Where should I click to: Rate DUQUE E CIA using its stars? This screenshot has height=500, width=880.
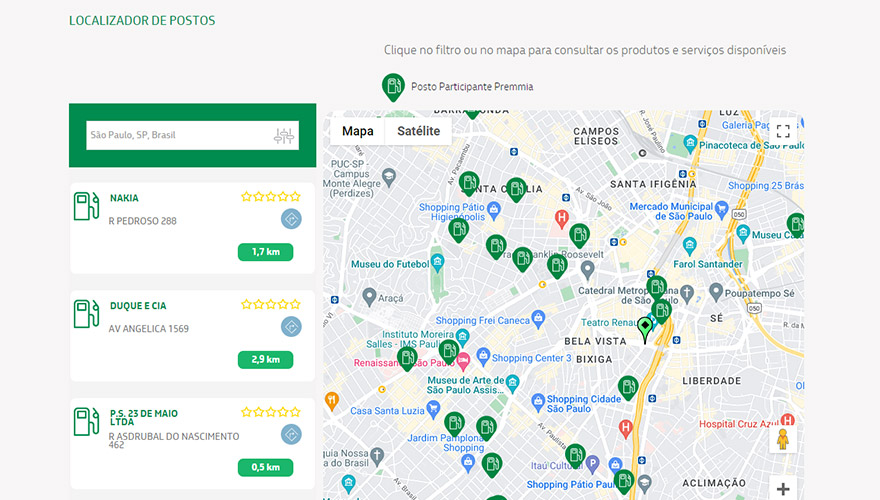coord(271,304)
